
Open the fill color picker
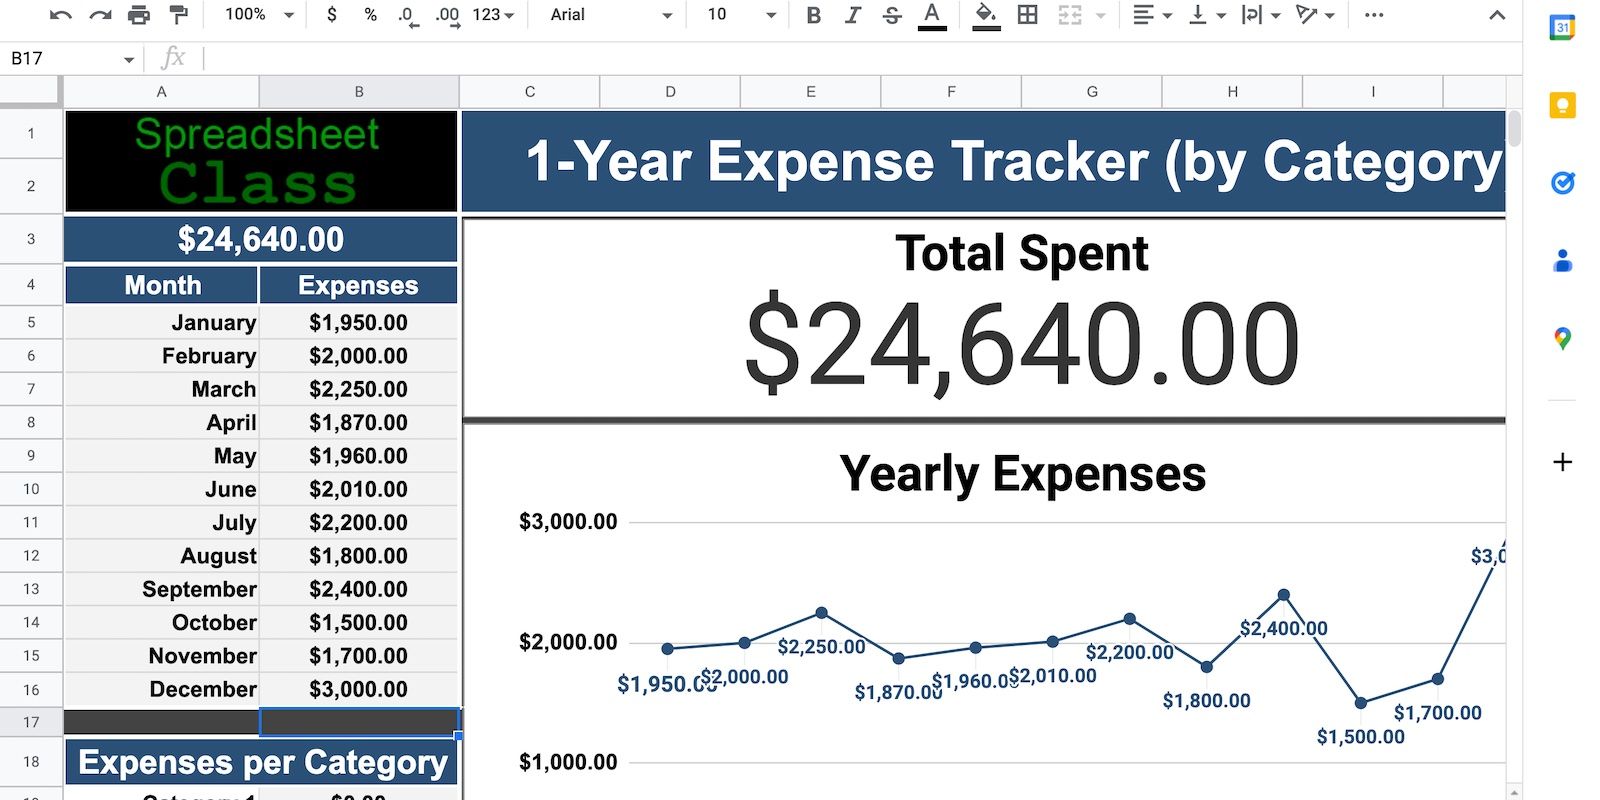[986, 15]
